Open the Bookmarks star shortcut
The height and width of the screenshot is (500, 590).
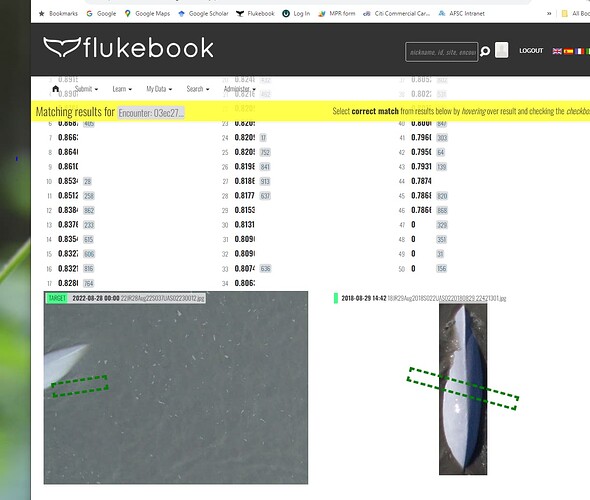58,14
